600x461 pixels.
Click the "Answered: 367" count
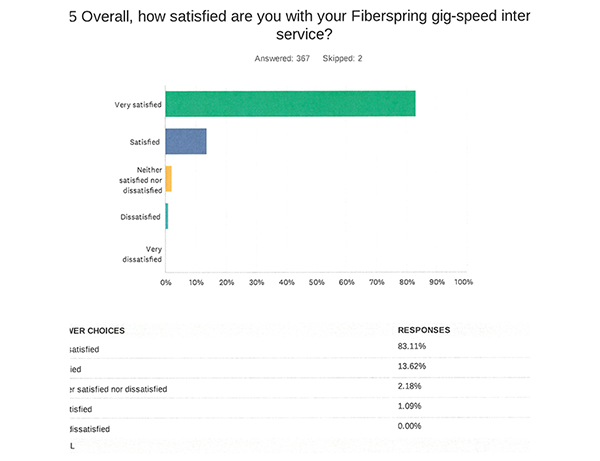pyautogui.click(x=283, y=58)
